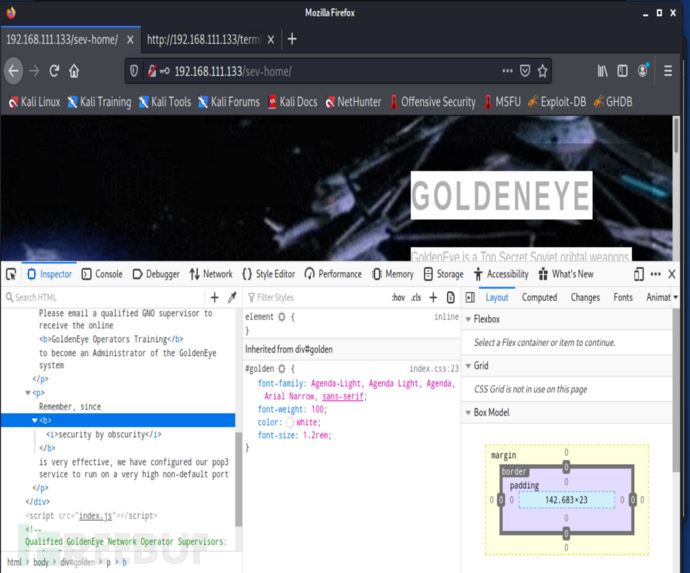Screen dimensions: 690x573
Task: Collapse the Flexbox section
Action: pos(469,319)
